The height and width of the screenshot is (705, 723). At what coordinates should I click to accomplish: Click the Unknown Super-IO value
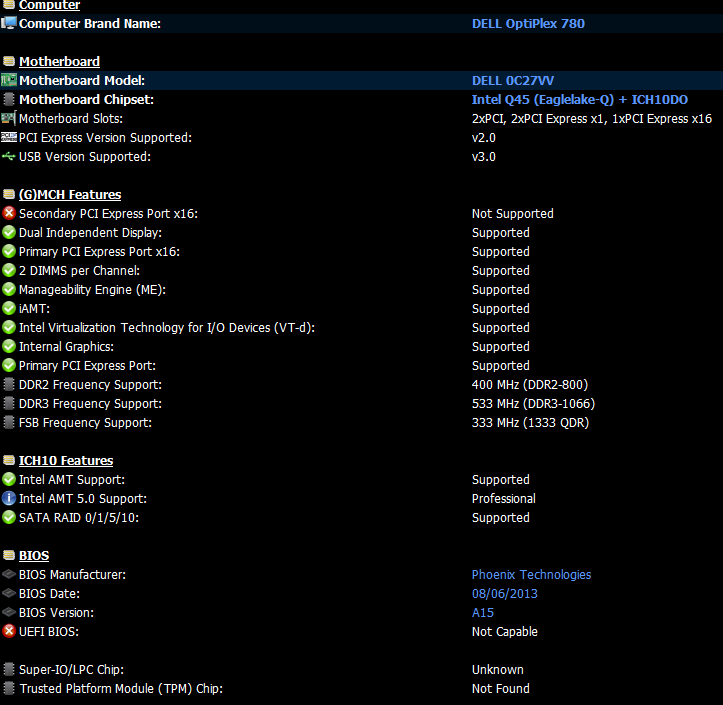498,669
